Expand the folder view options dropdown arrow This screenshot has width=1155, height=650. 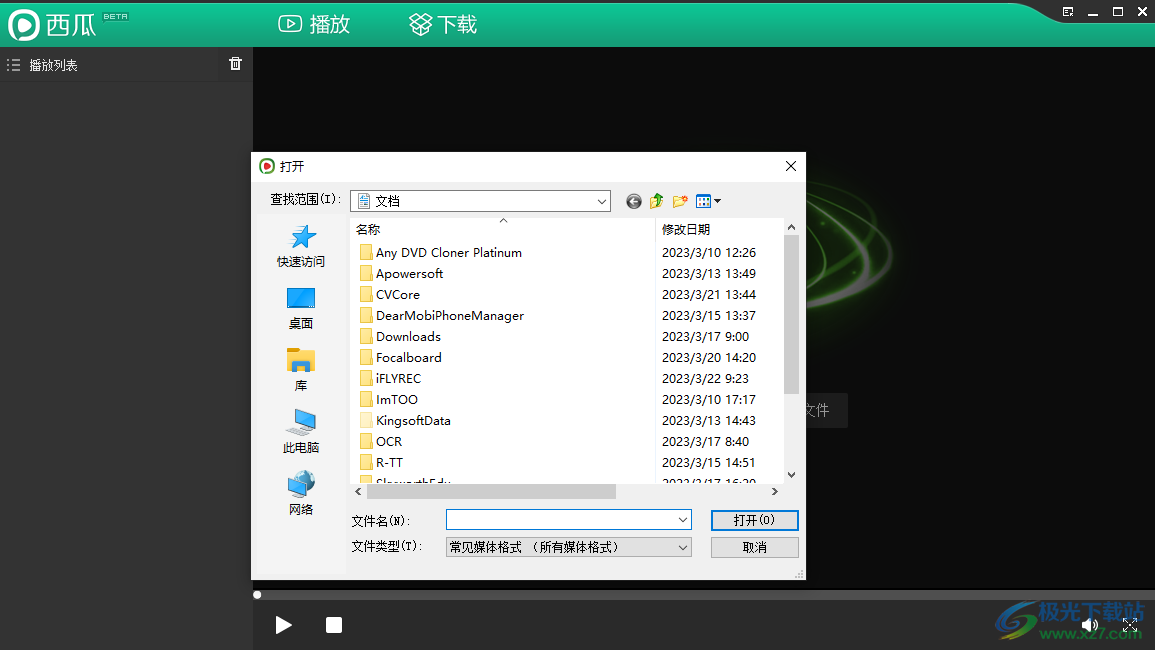coord(717,200)
